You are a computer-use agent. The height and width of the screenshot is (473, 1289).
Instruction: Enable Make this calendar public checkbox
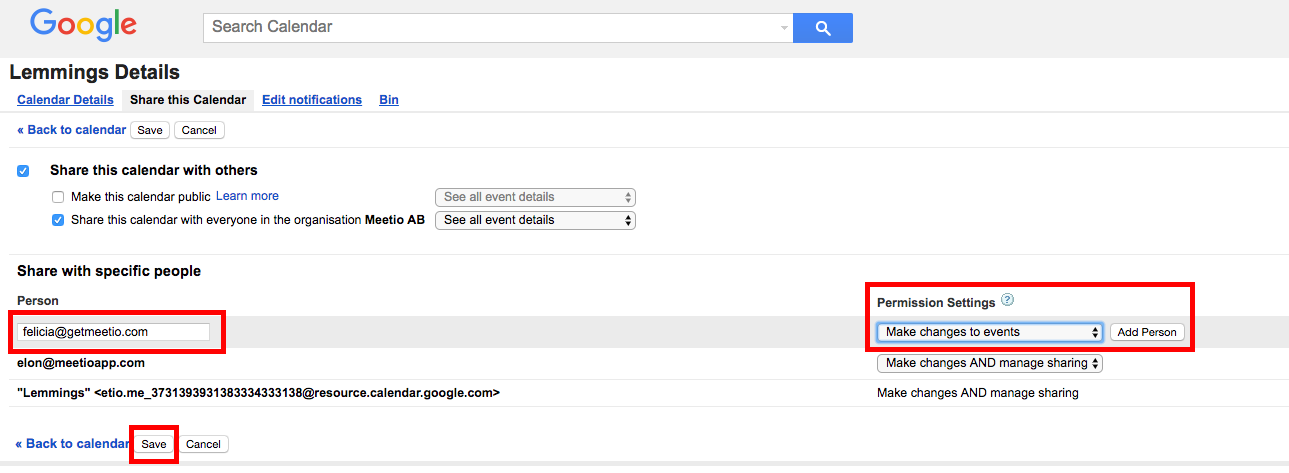coord(58,197)
